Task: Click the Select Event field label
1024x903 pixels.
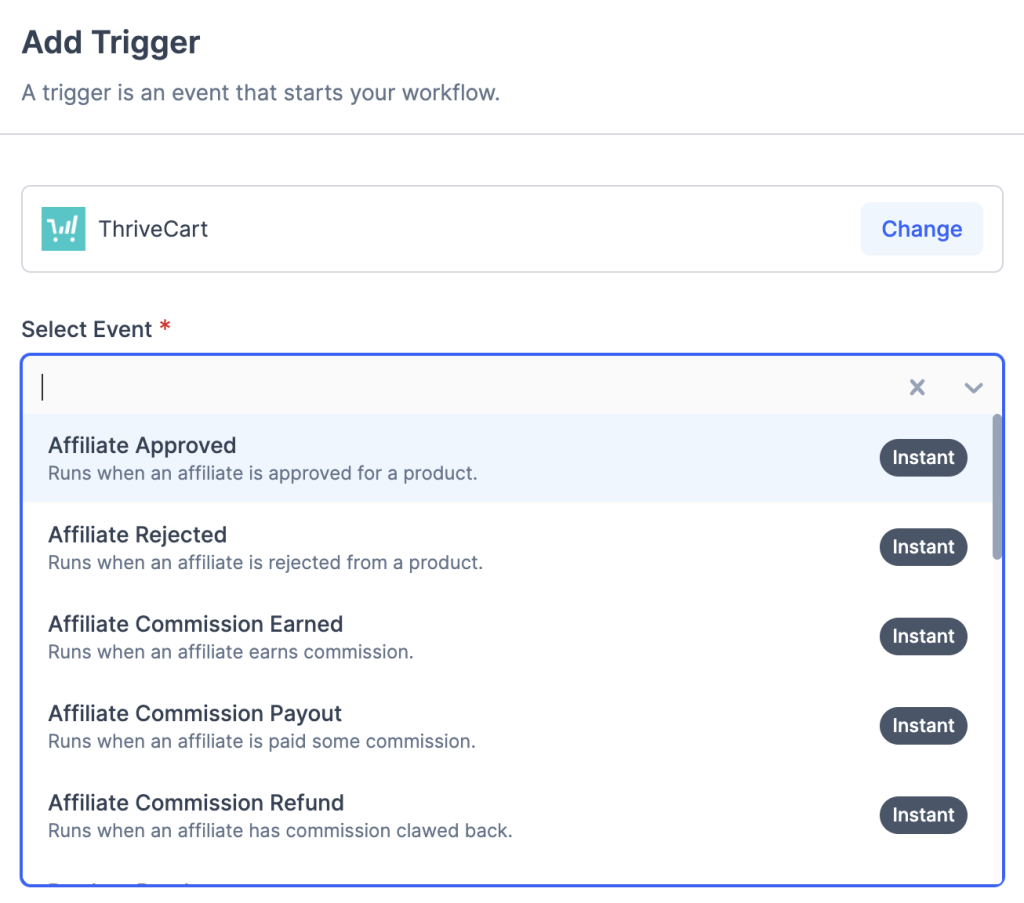Action: (87, 329)
